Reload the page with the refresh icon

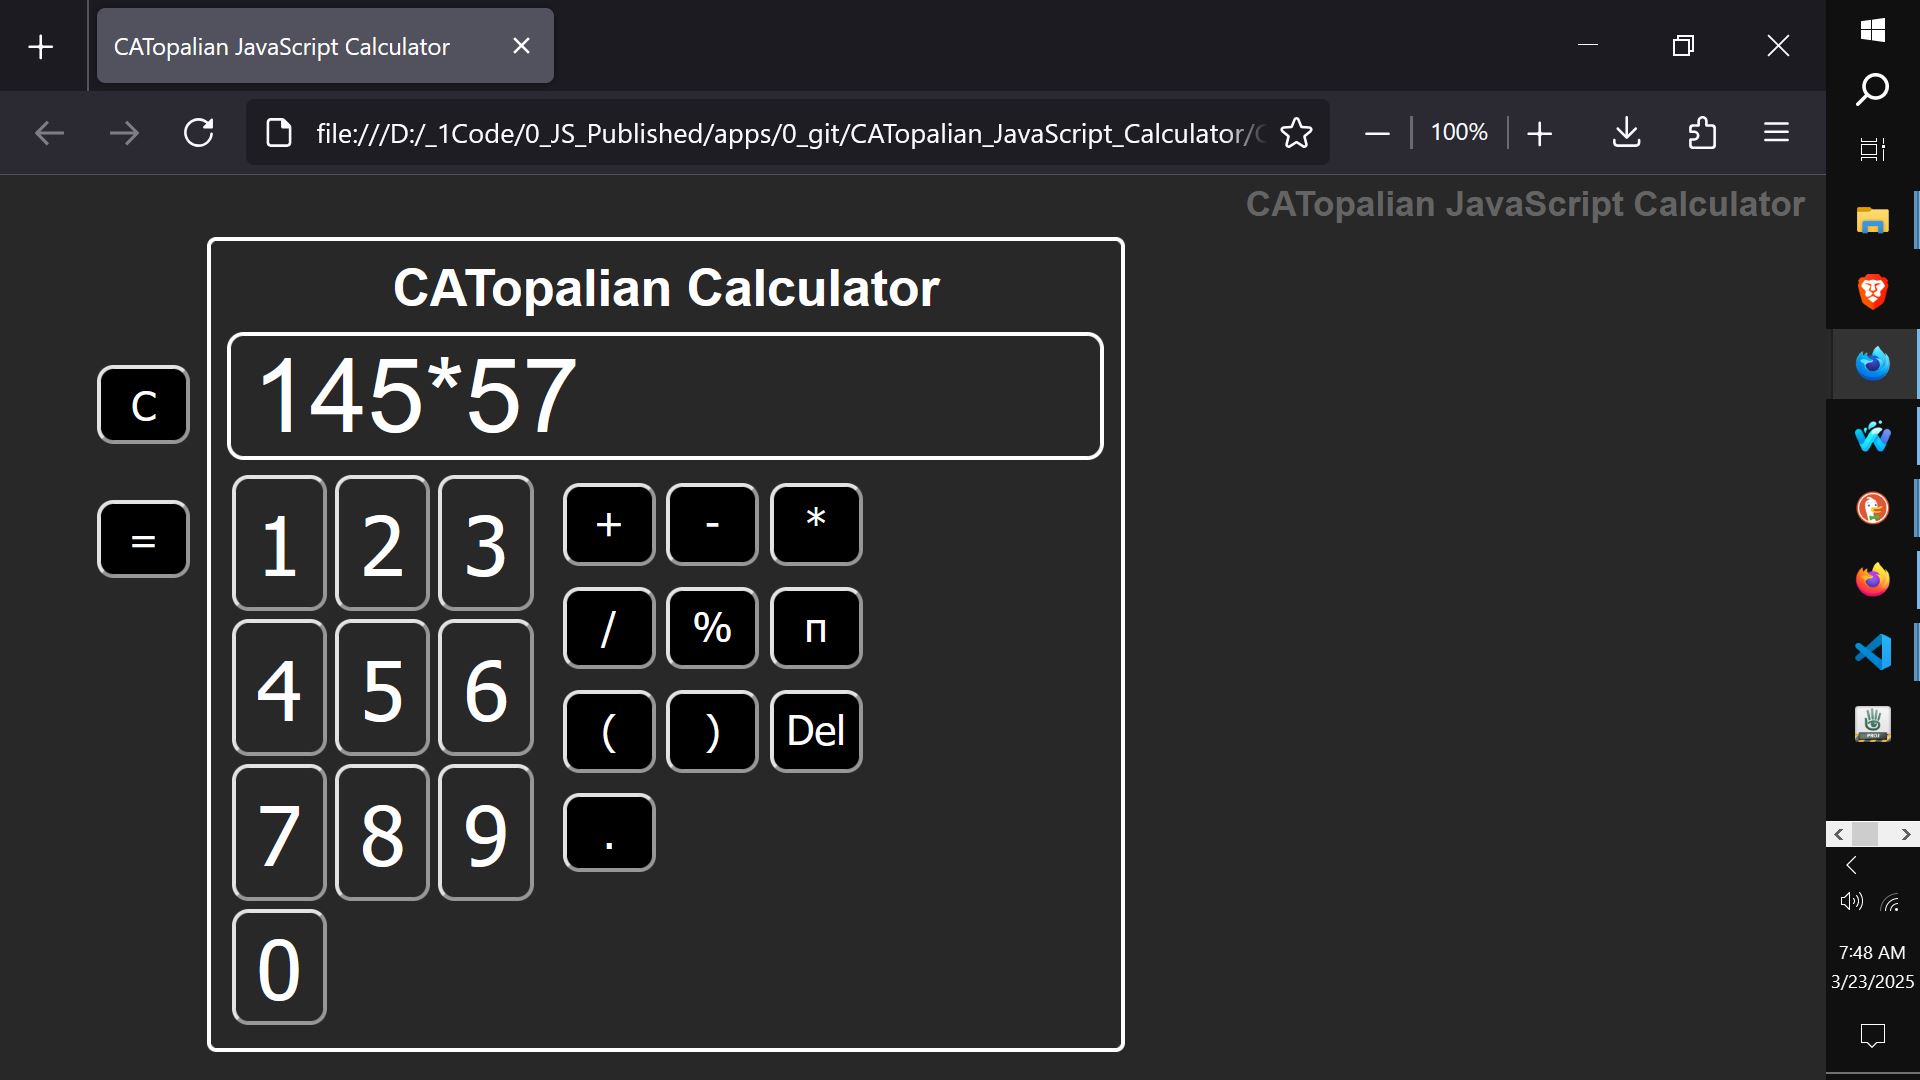(199, 133)
